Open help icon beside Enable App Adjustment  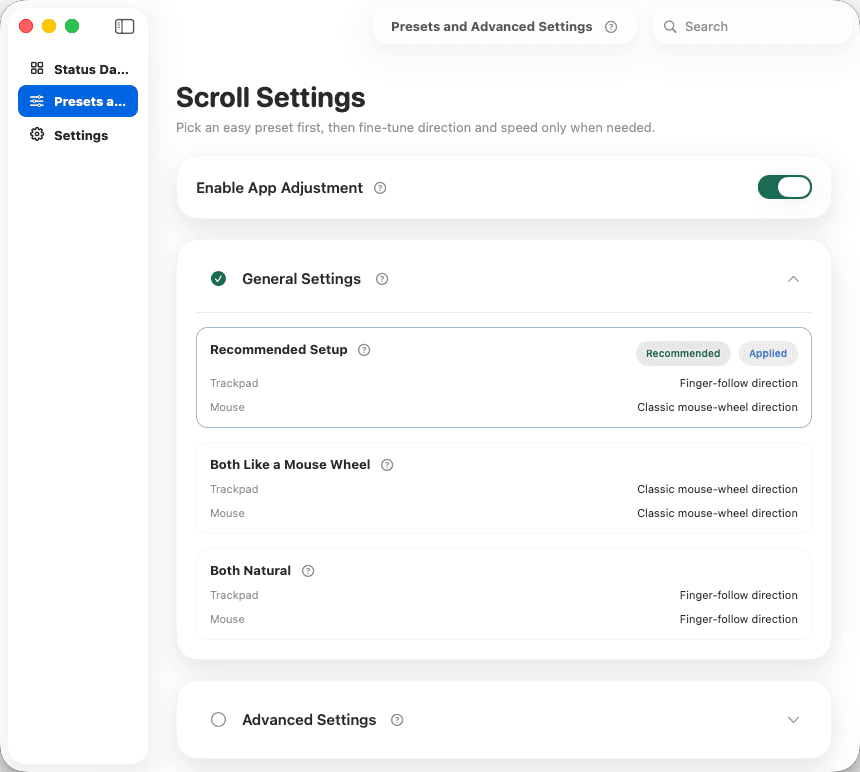[x=380, y=188]
